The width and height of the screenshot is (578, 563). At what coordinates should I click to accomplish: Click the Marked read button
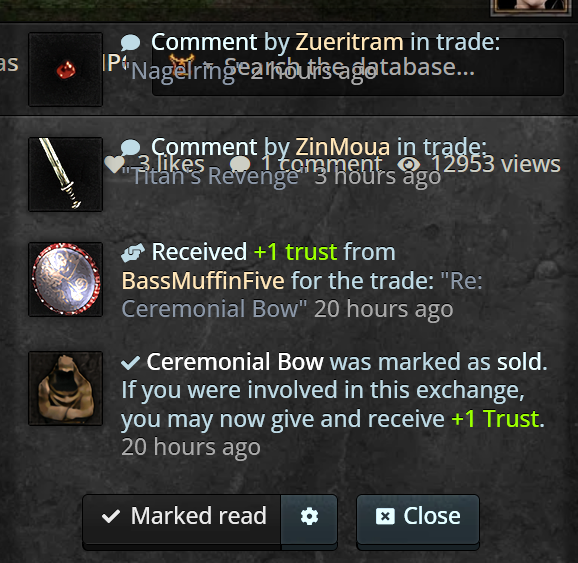coord(182,516)
